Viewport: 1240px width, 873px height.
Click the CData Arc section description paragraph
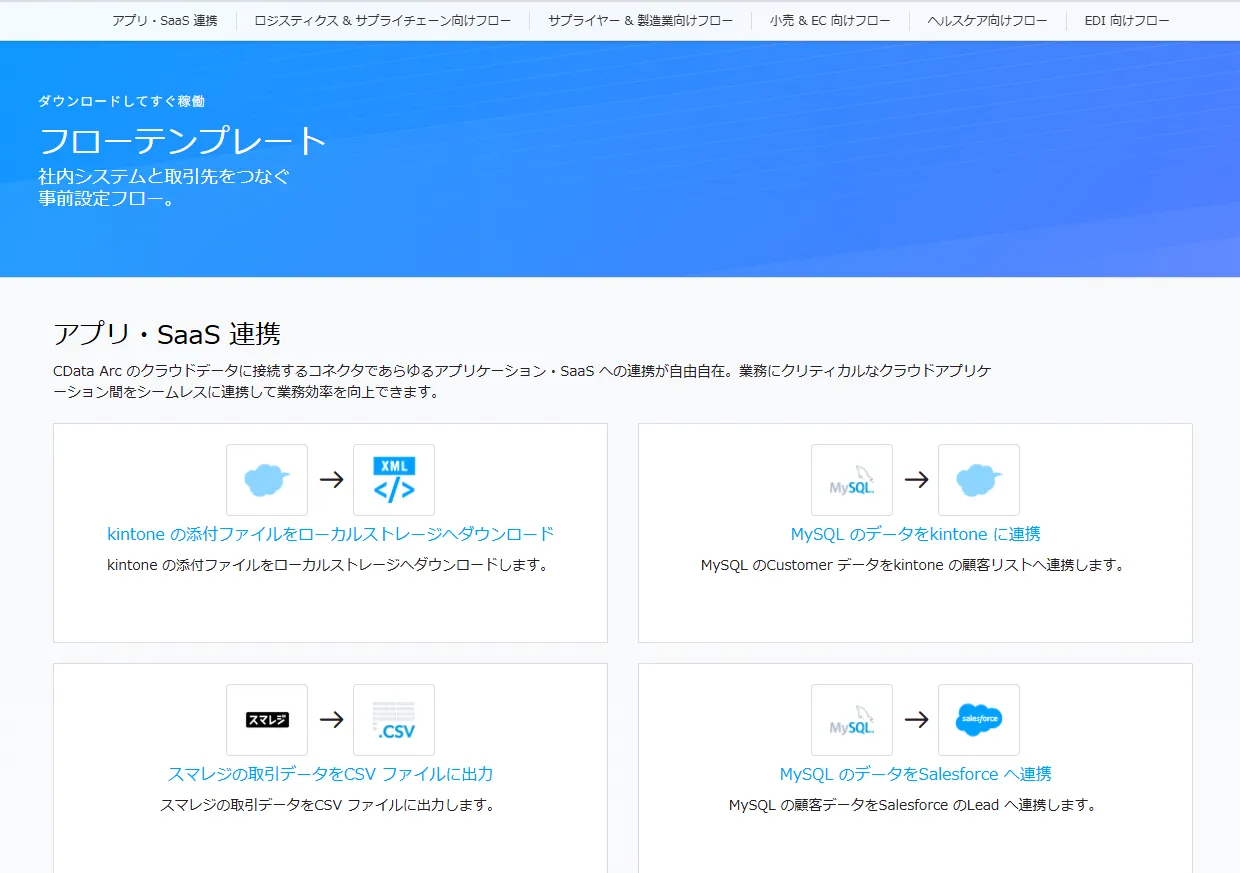tap(522, 381)
